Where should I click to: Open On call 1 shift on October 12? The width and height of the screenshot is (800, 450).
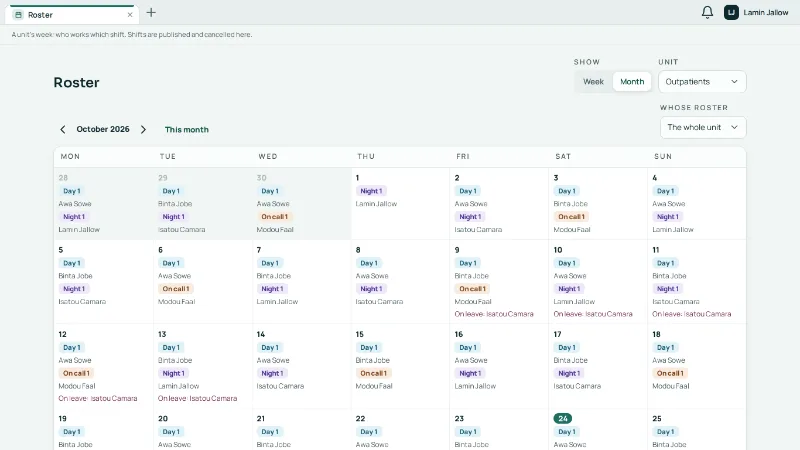pos(76,373)
